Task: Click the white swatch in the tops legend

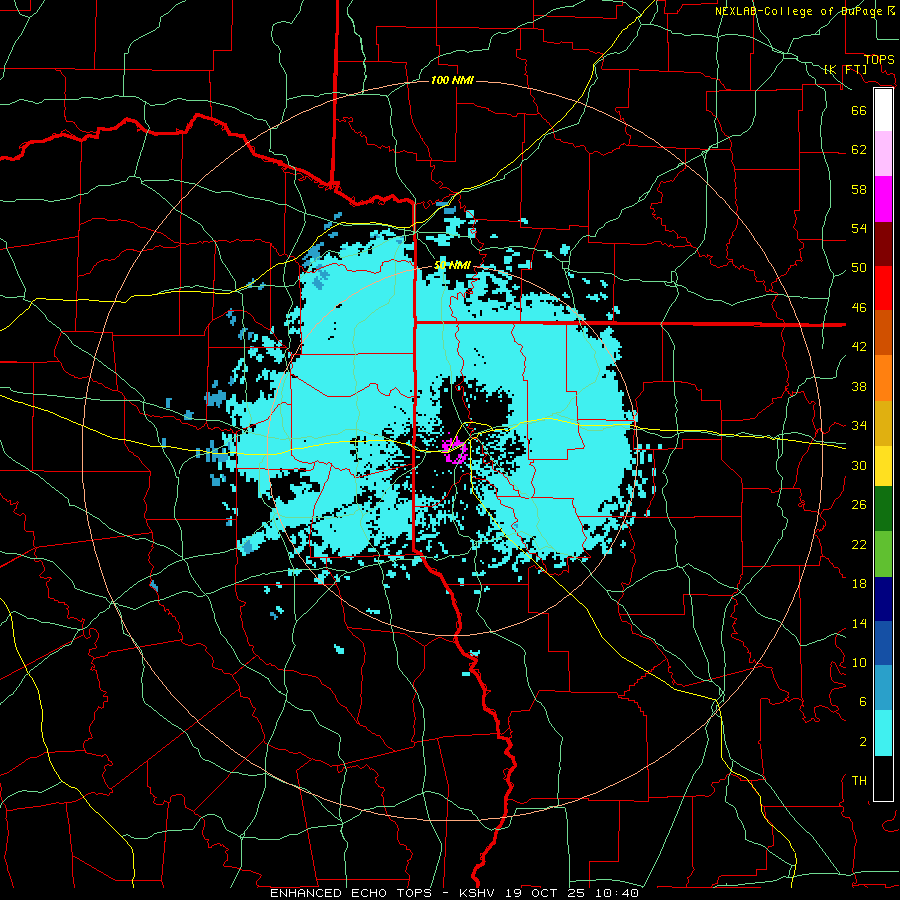Action: pos(883,110)
